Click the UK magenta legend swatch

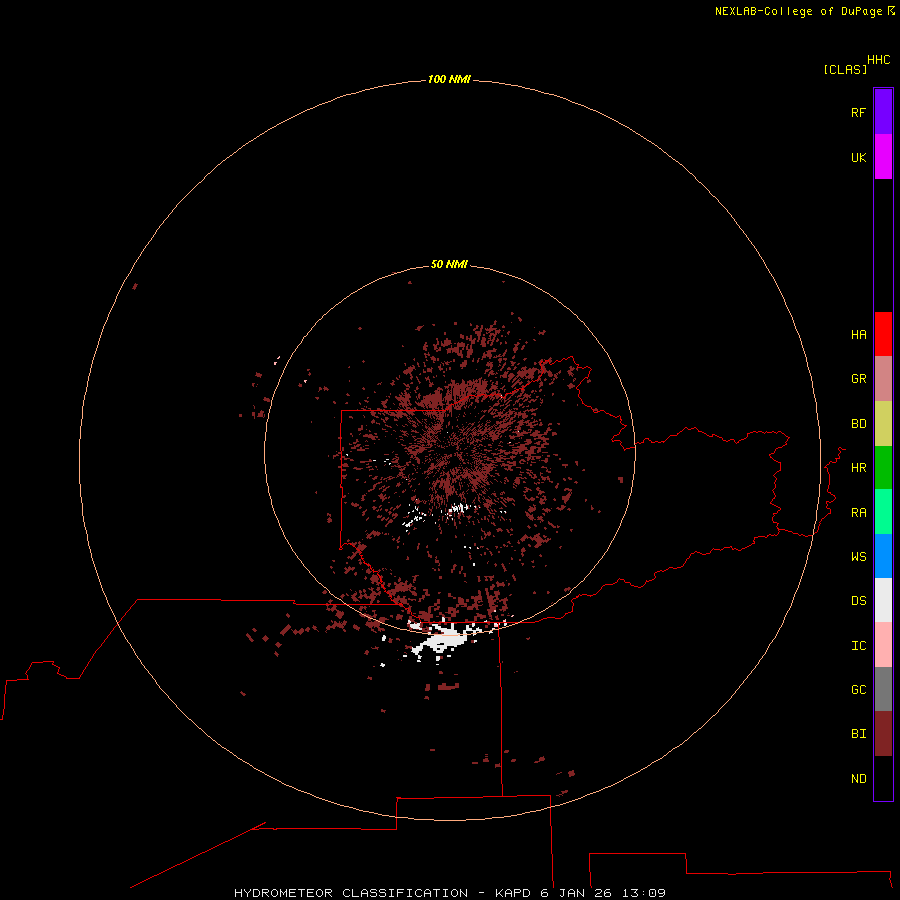pyautogui.click(x=883, y=157)
